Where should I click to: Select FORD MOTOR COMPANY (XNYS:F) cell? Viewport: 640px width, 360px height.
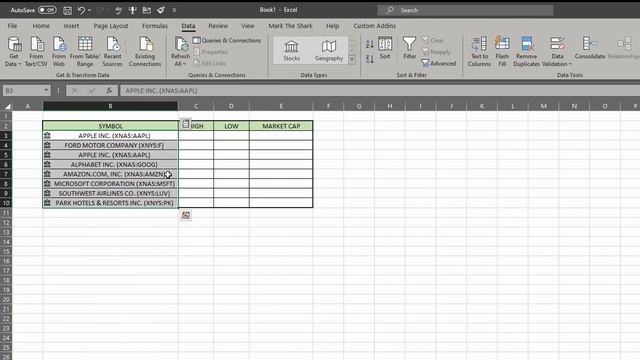110,145
